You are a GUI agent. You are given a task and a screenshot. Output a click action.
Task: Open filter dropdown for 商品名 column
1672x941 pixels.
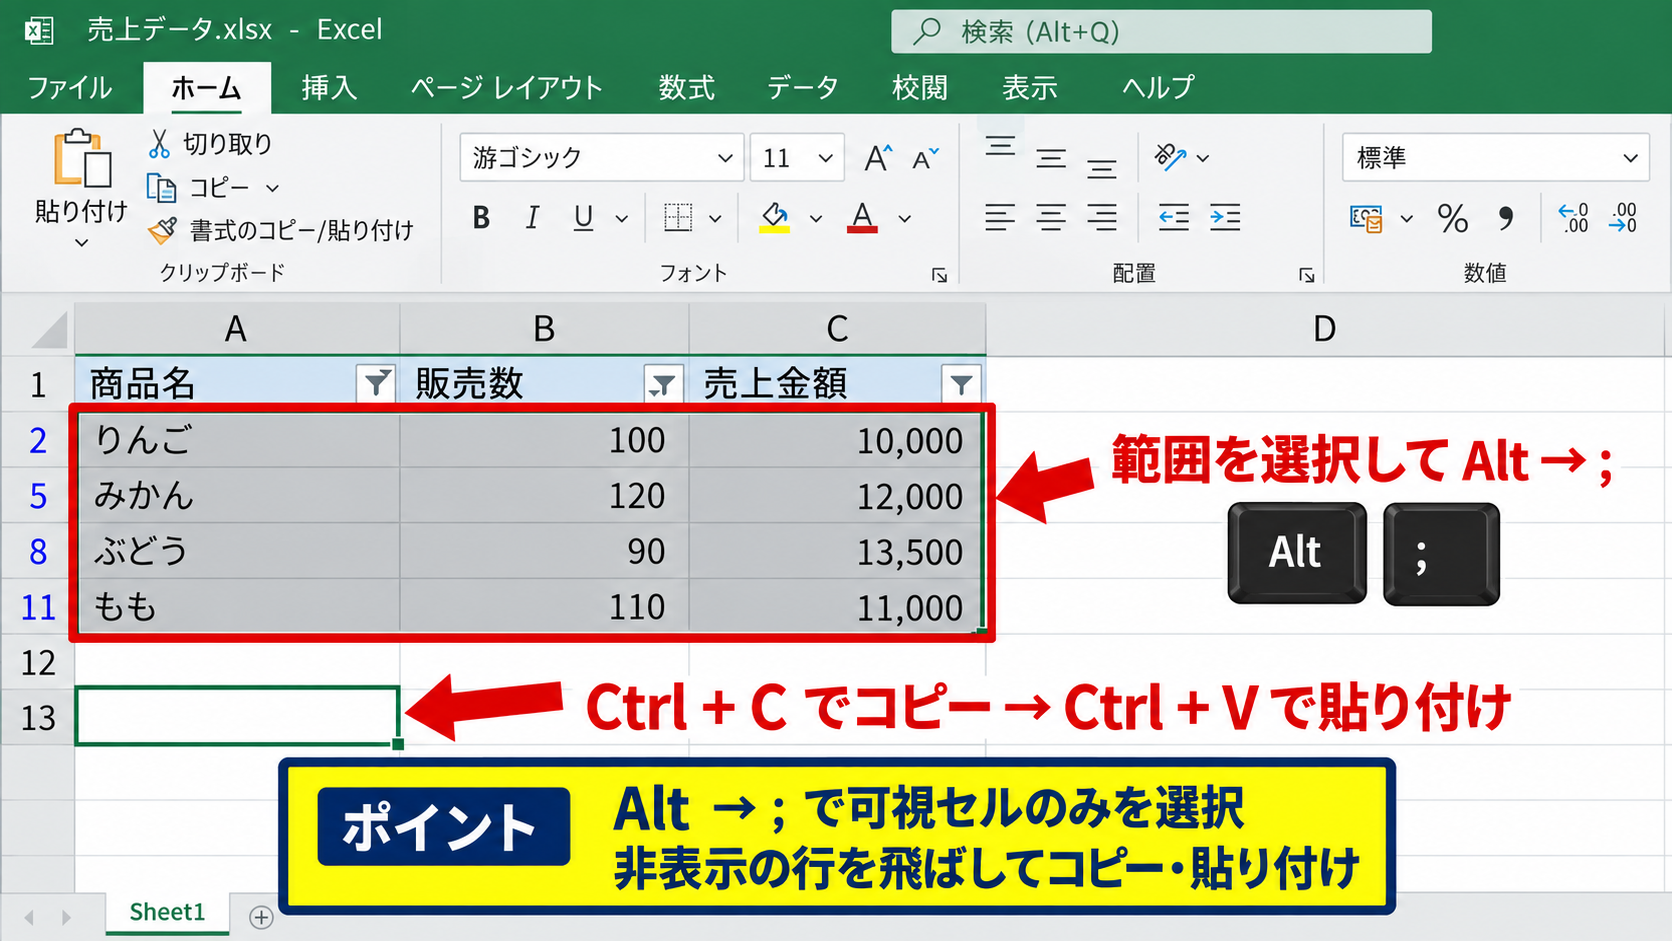[x=376, y=383]
